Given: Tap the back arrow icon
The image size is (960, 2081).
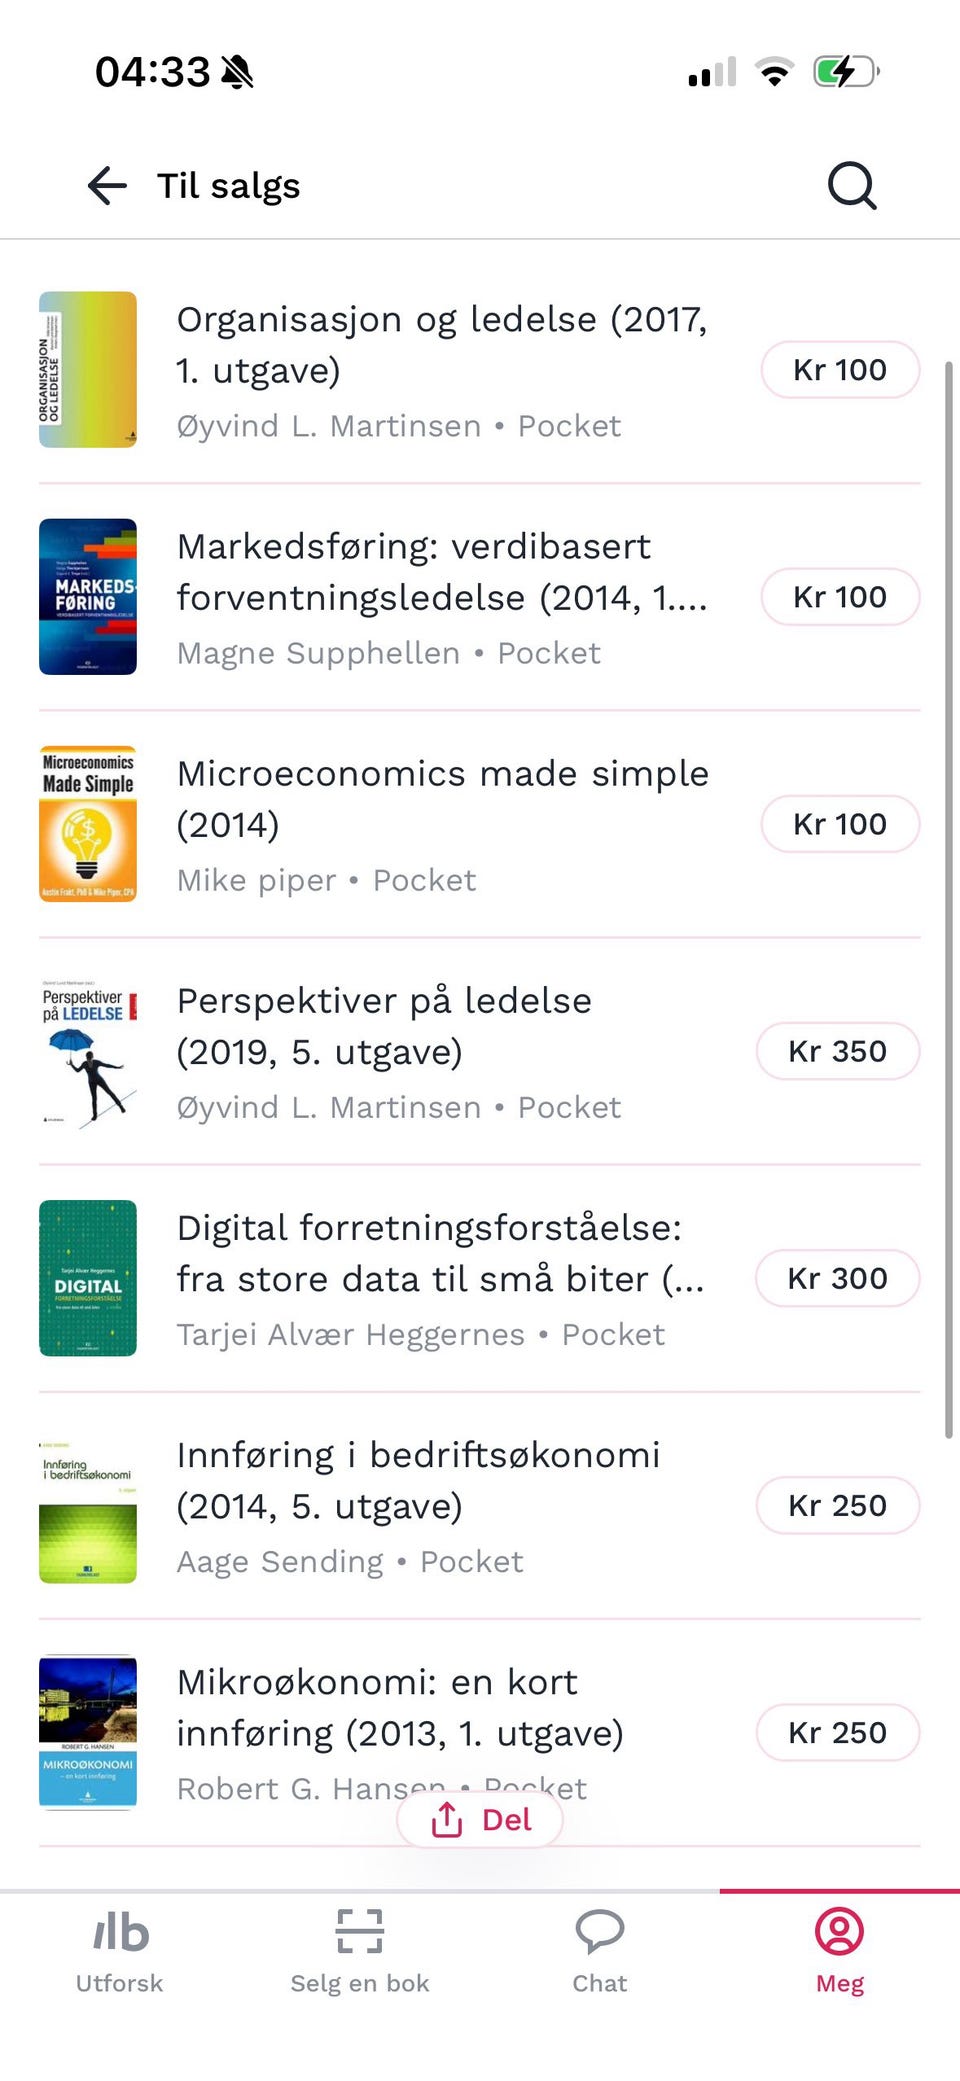Looking at the screenshot, I should (107, 186).
